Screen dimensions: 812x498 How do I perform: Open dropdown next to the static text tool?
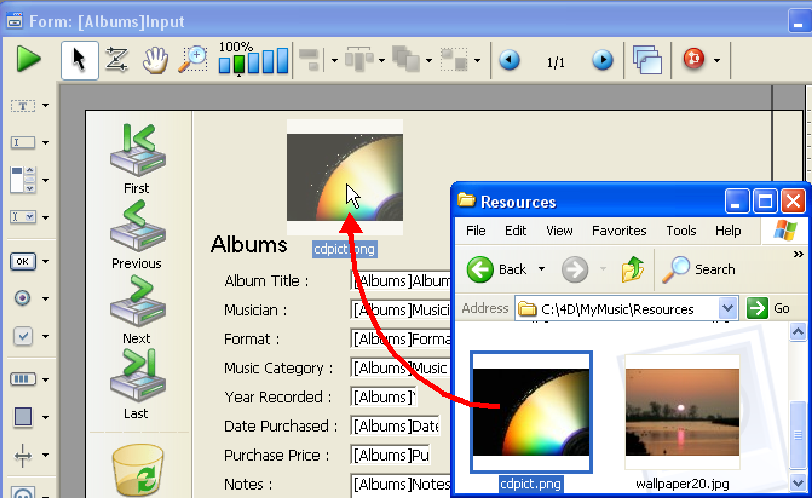(x=46, y=106)
